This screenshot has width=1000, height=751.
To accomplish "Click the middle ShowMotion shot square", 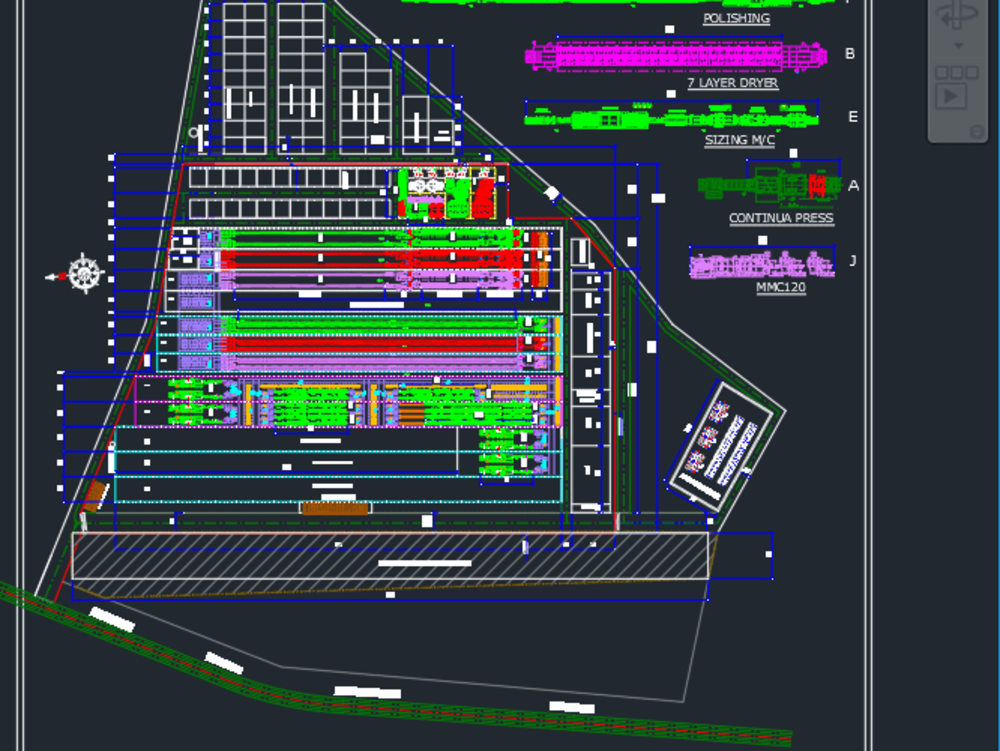I will pyautogui.click(x=957, y=73).
